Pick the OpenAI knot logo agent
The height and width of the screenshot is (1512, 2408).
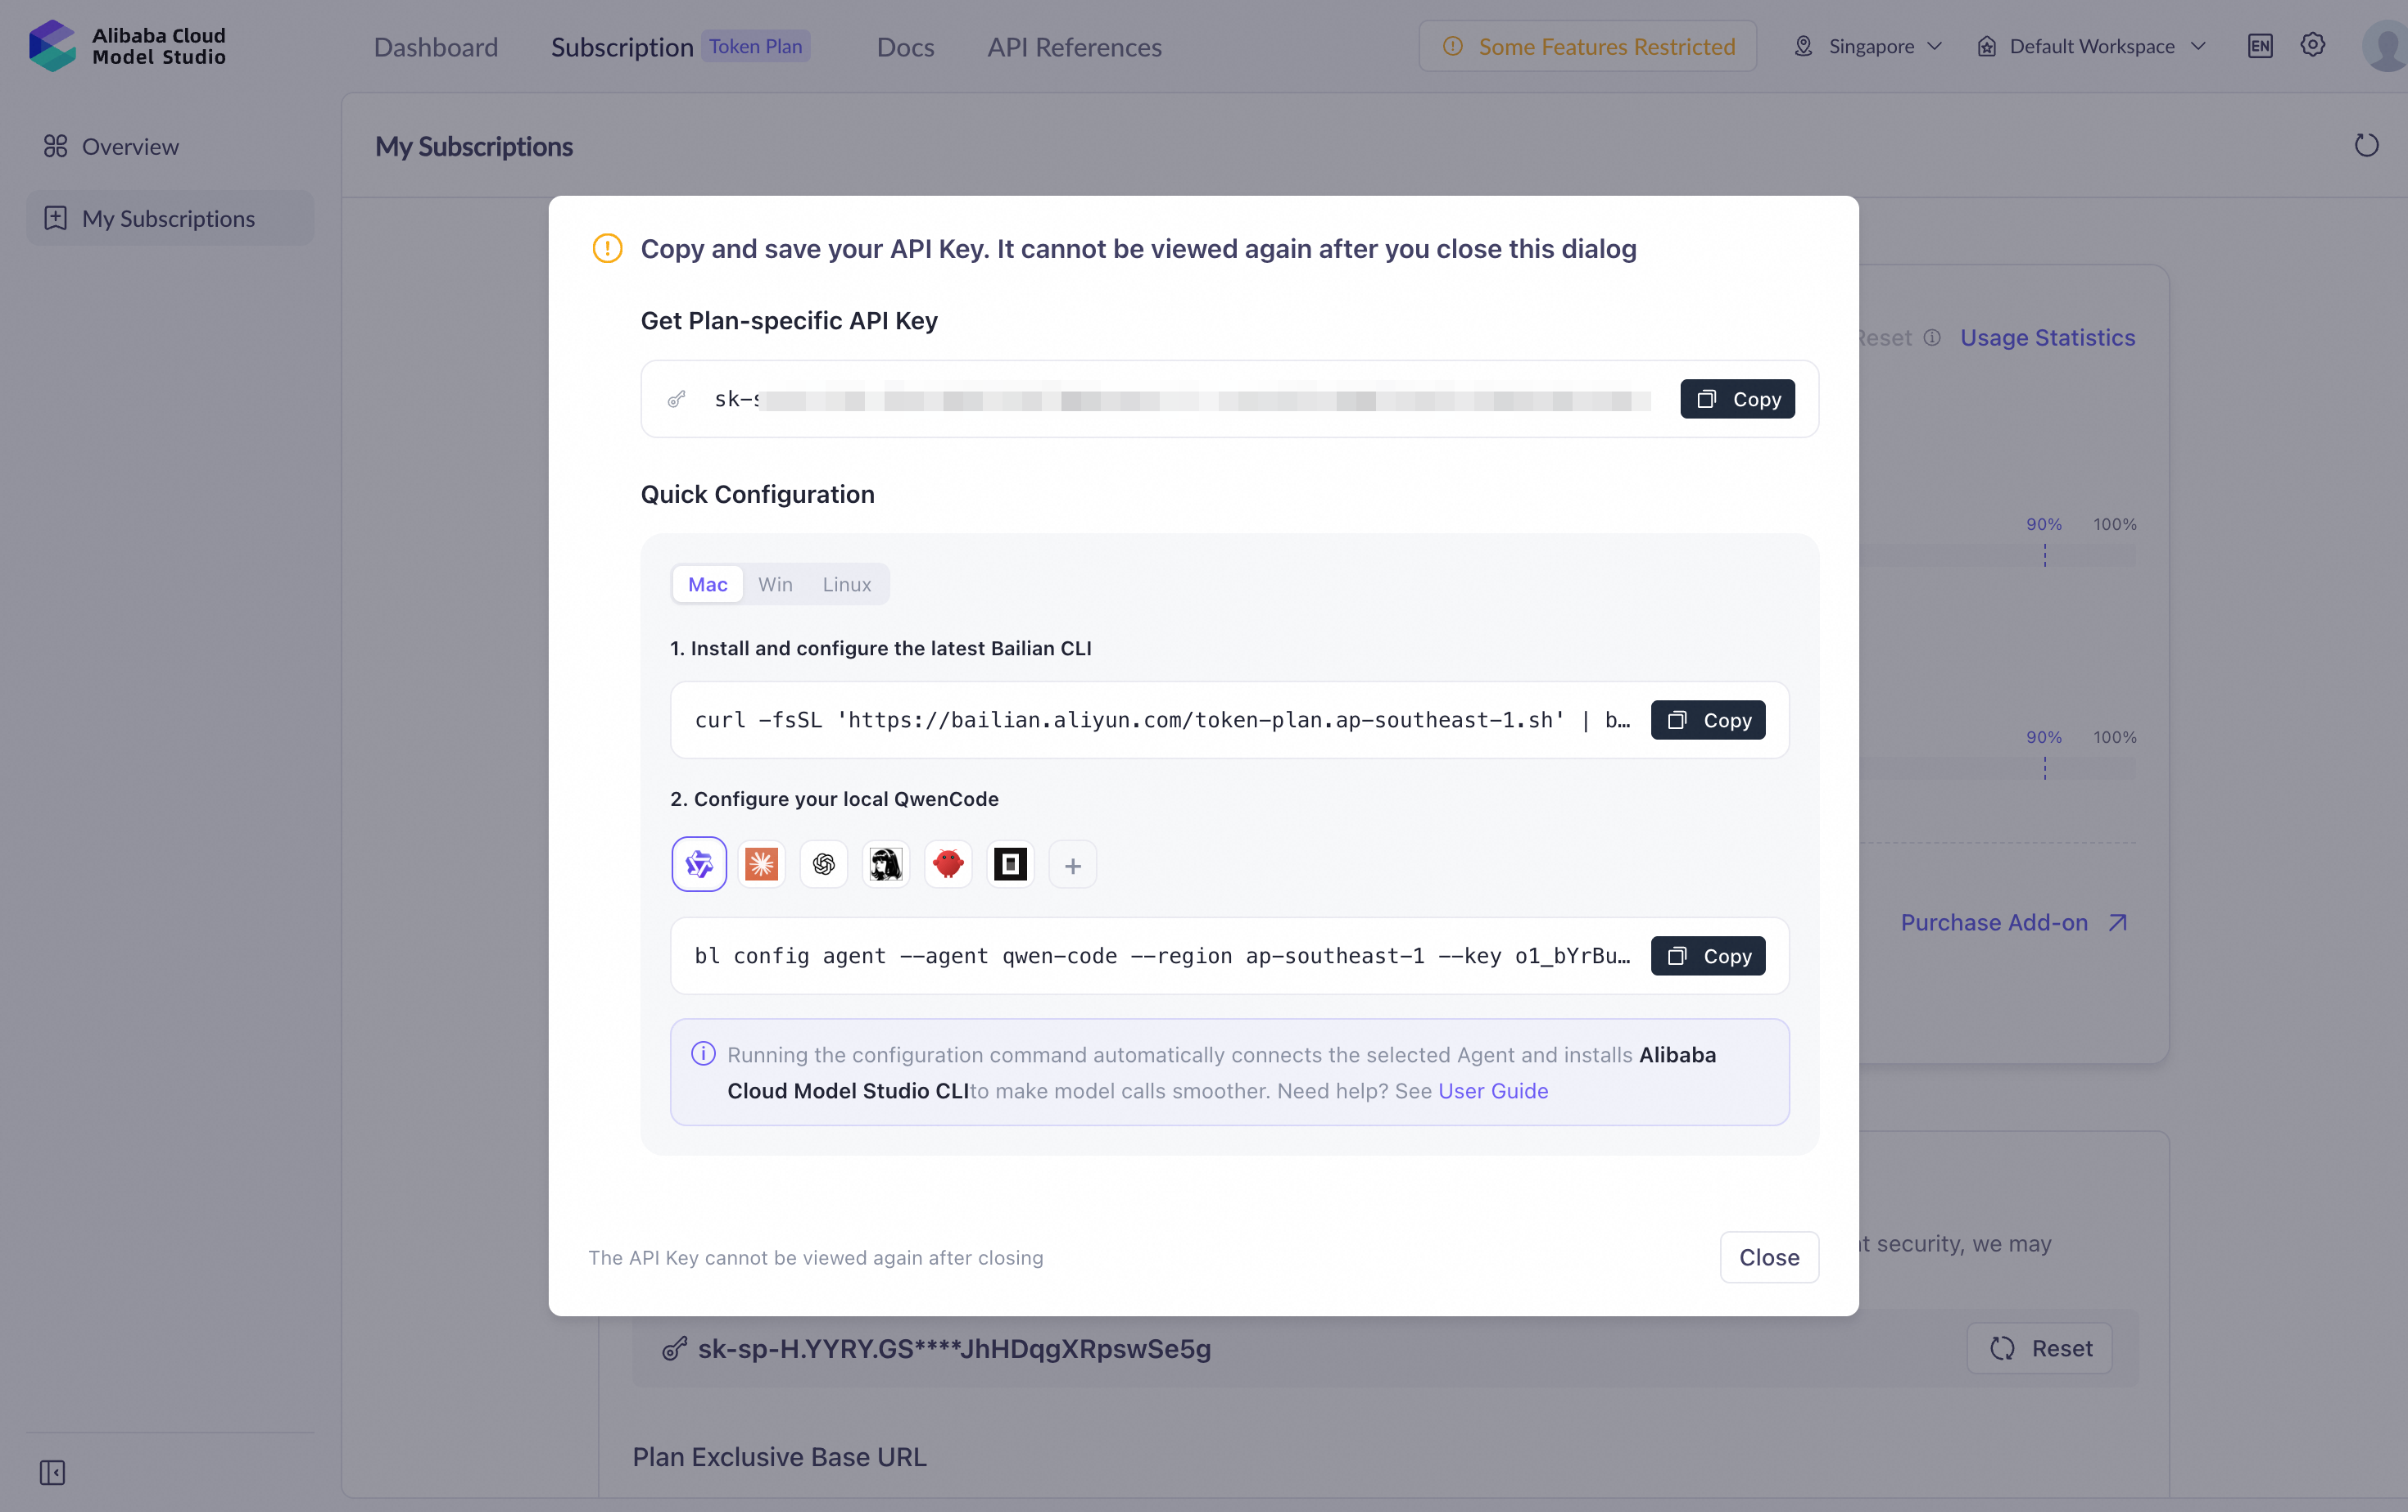(824, 864)
